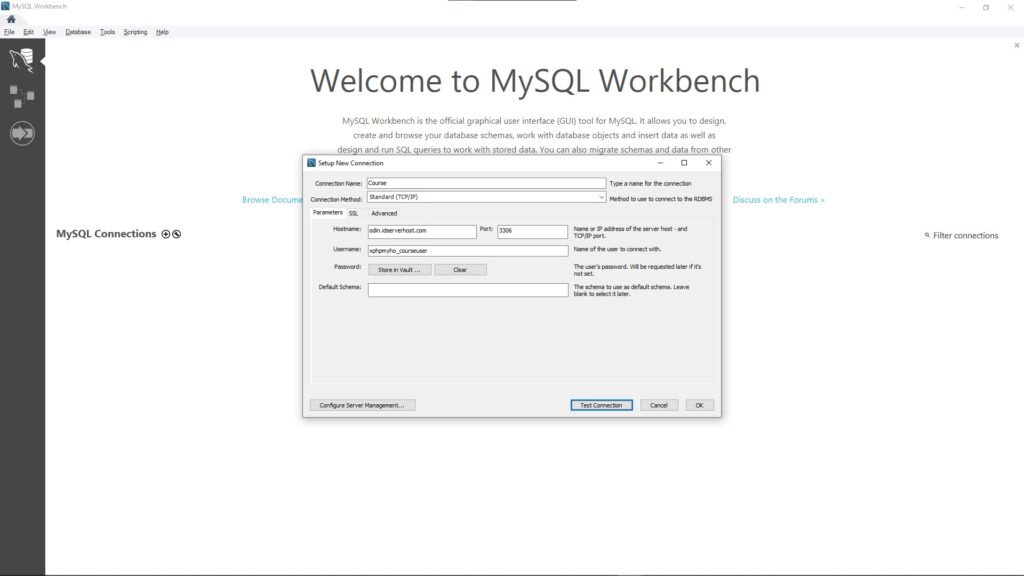This screenshot has height=576, width=1024.
Task: Click the Username input field
Action: pos(468,251)
